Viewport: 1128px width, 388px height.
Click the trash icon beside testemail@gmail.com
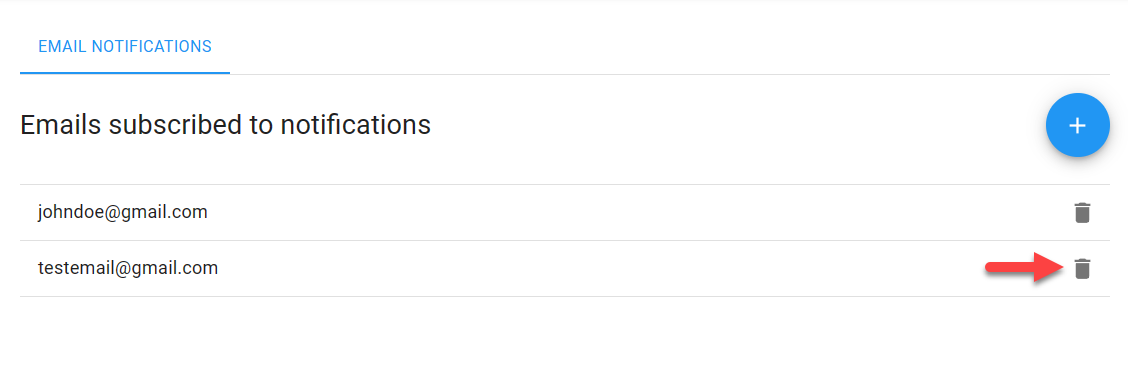click(x=1082, y=269)
